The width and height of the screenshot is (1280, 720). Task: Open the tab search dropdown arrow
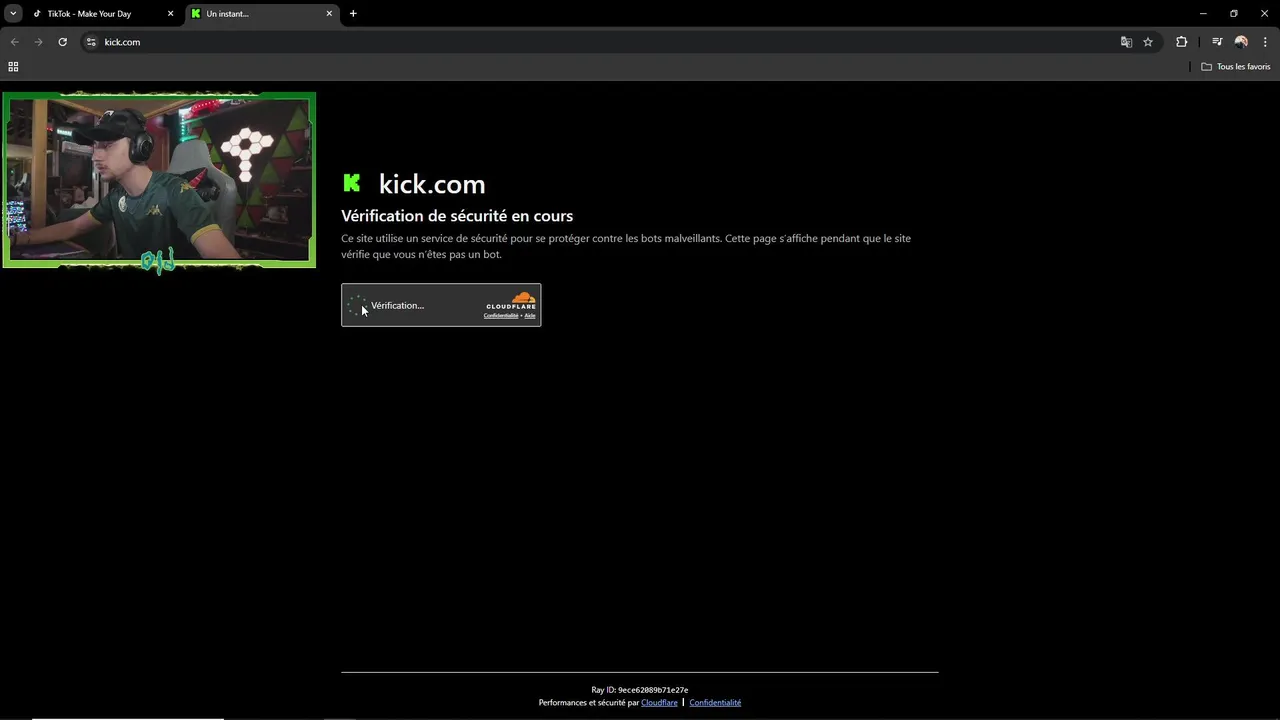coord(13,13)
